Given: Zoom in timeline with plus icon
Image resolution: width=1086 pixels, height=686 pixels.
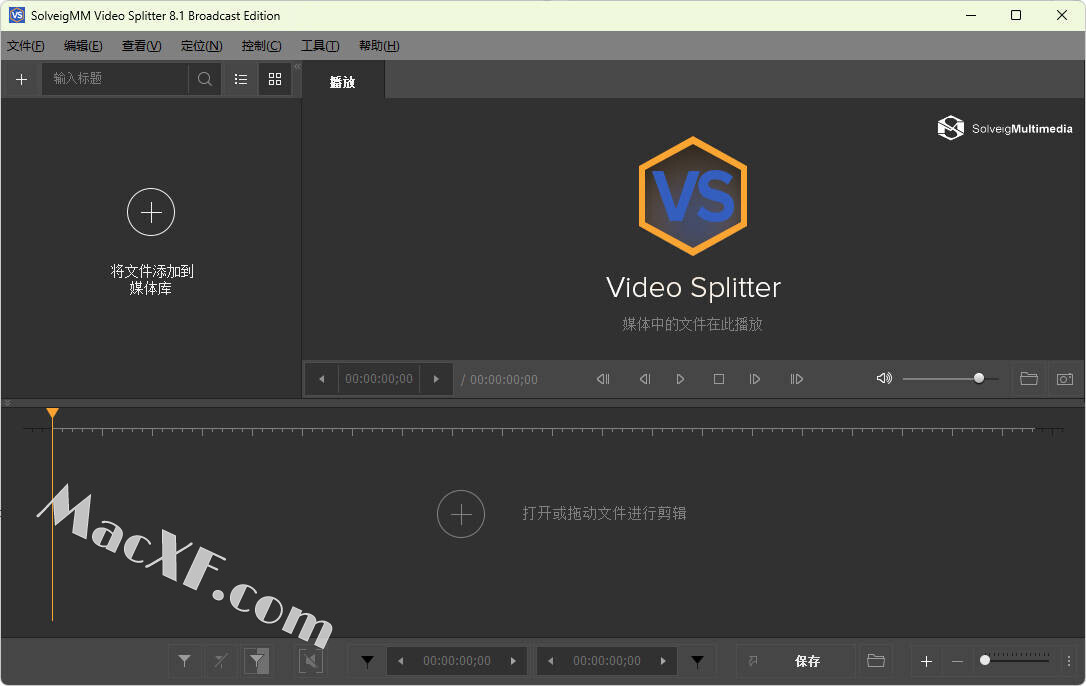Looking at the screenshot, I should 926,662.
